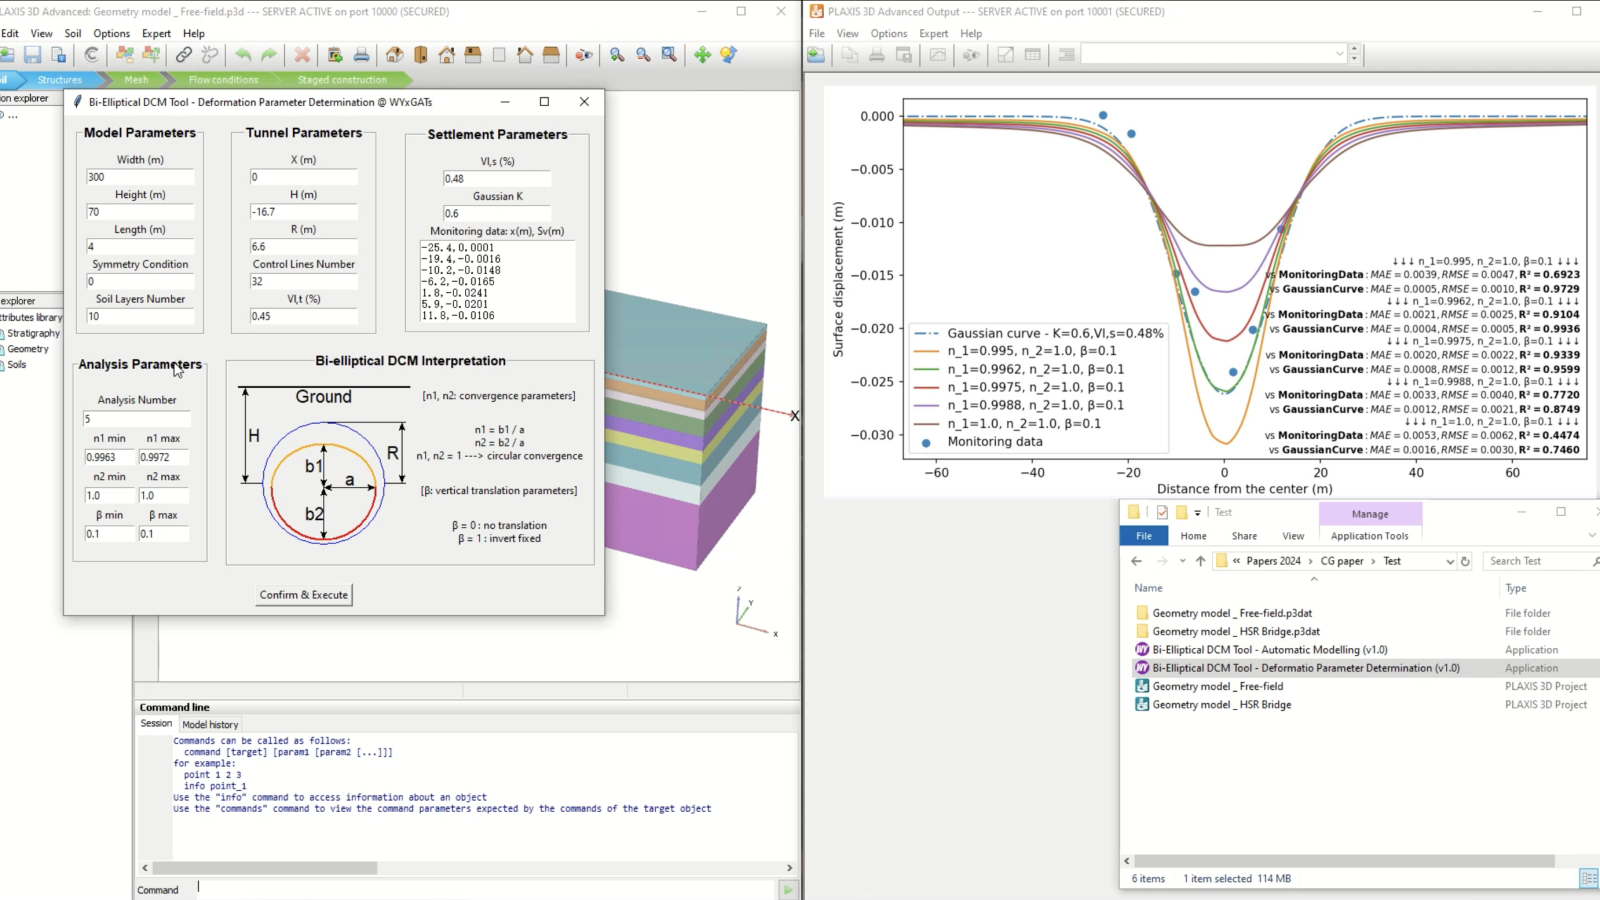The width and height of the screenshot is (1600, 900).
Task: Click the Search Test box in Explorer
Action: [1541, 561]
